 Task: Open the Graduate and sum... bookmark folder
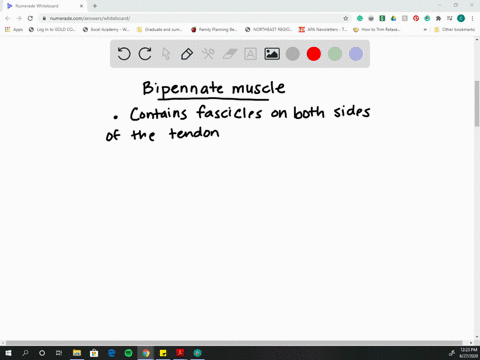pyautogui.click(x=160, y=29)
